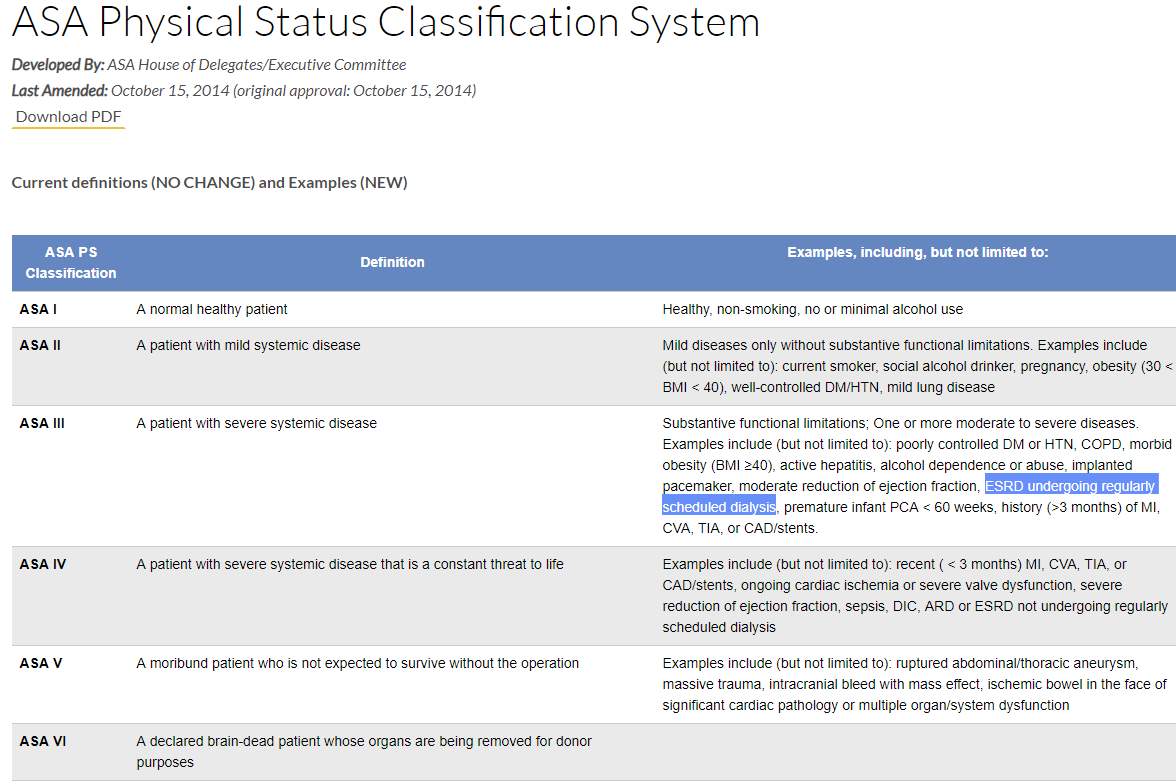Select the ASA IV row label

[x=42, y=564]
